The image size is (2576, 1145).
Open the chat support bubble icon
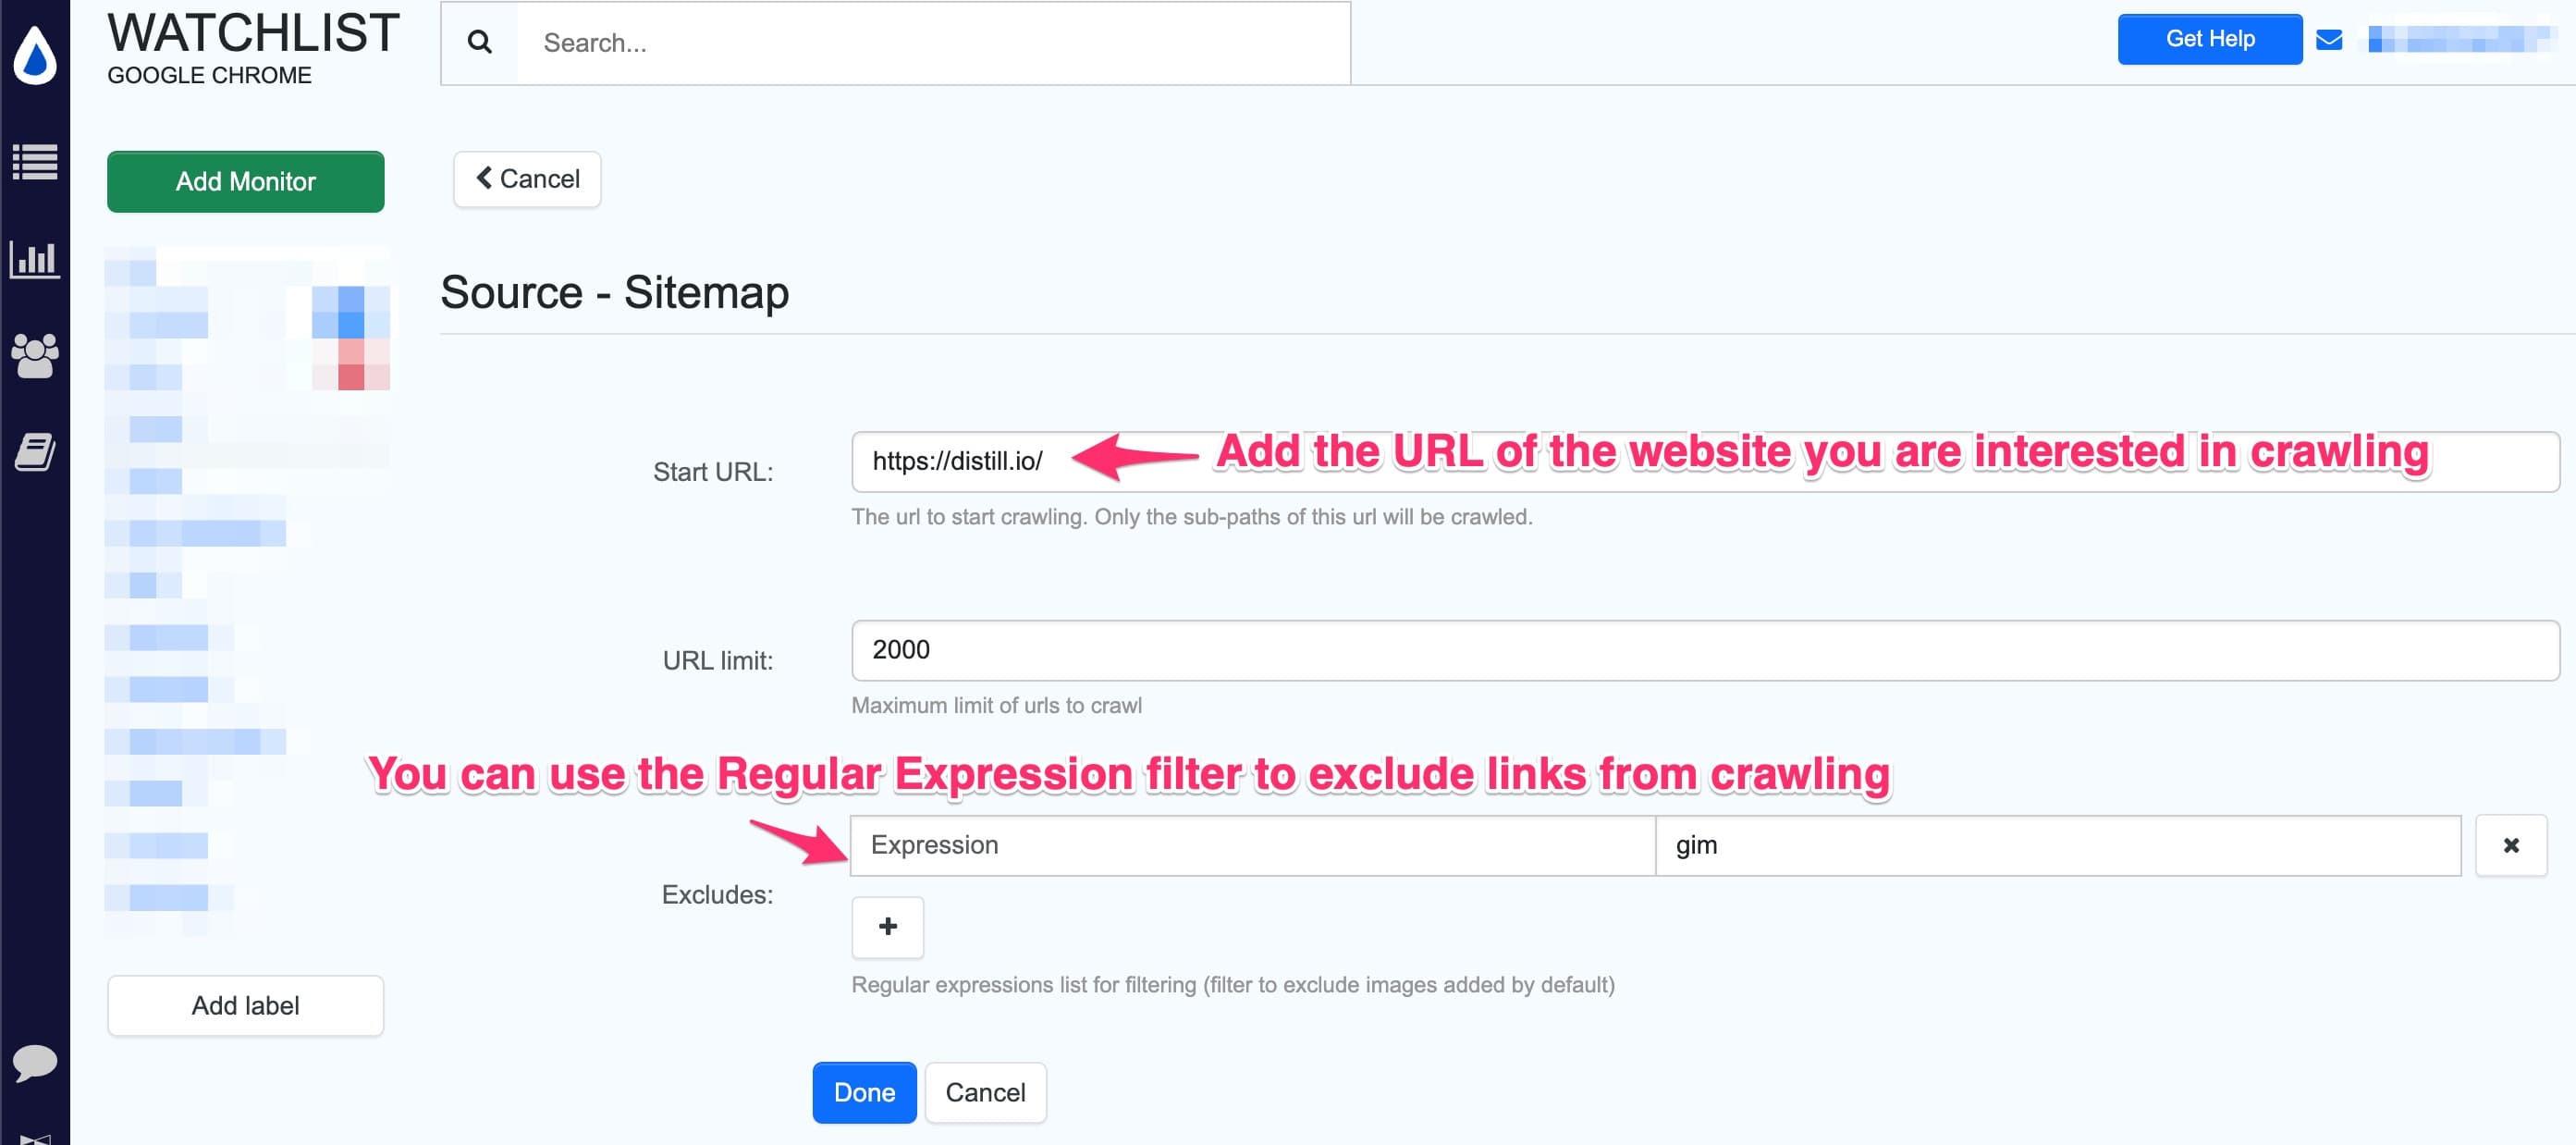click(36, 1063)
